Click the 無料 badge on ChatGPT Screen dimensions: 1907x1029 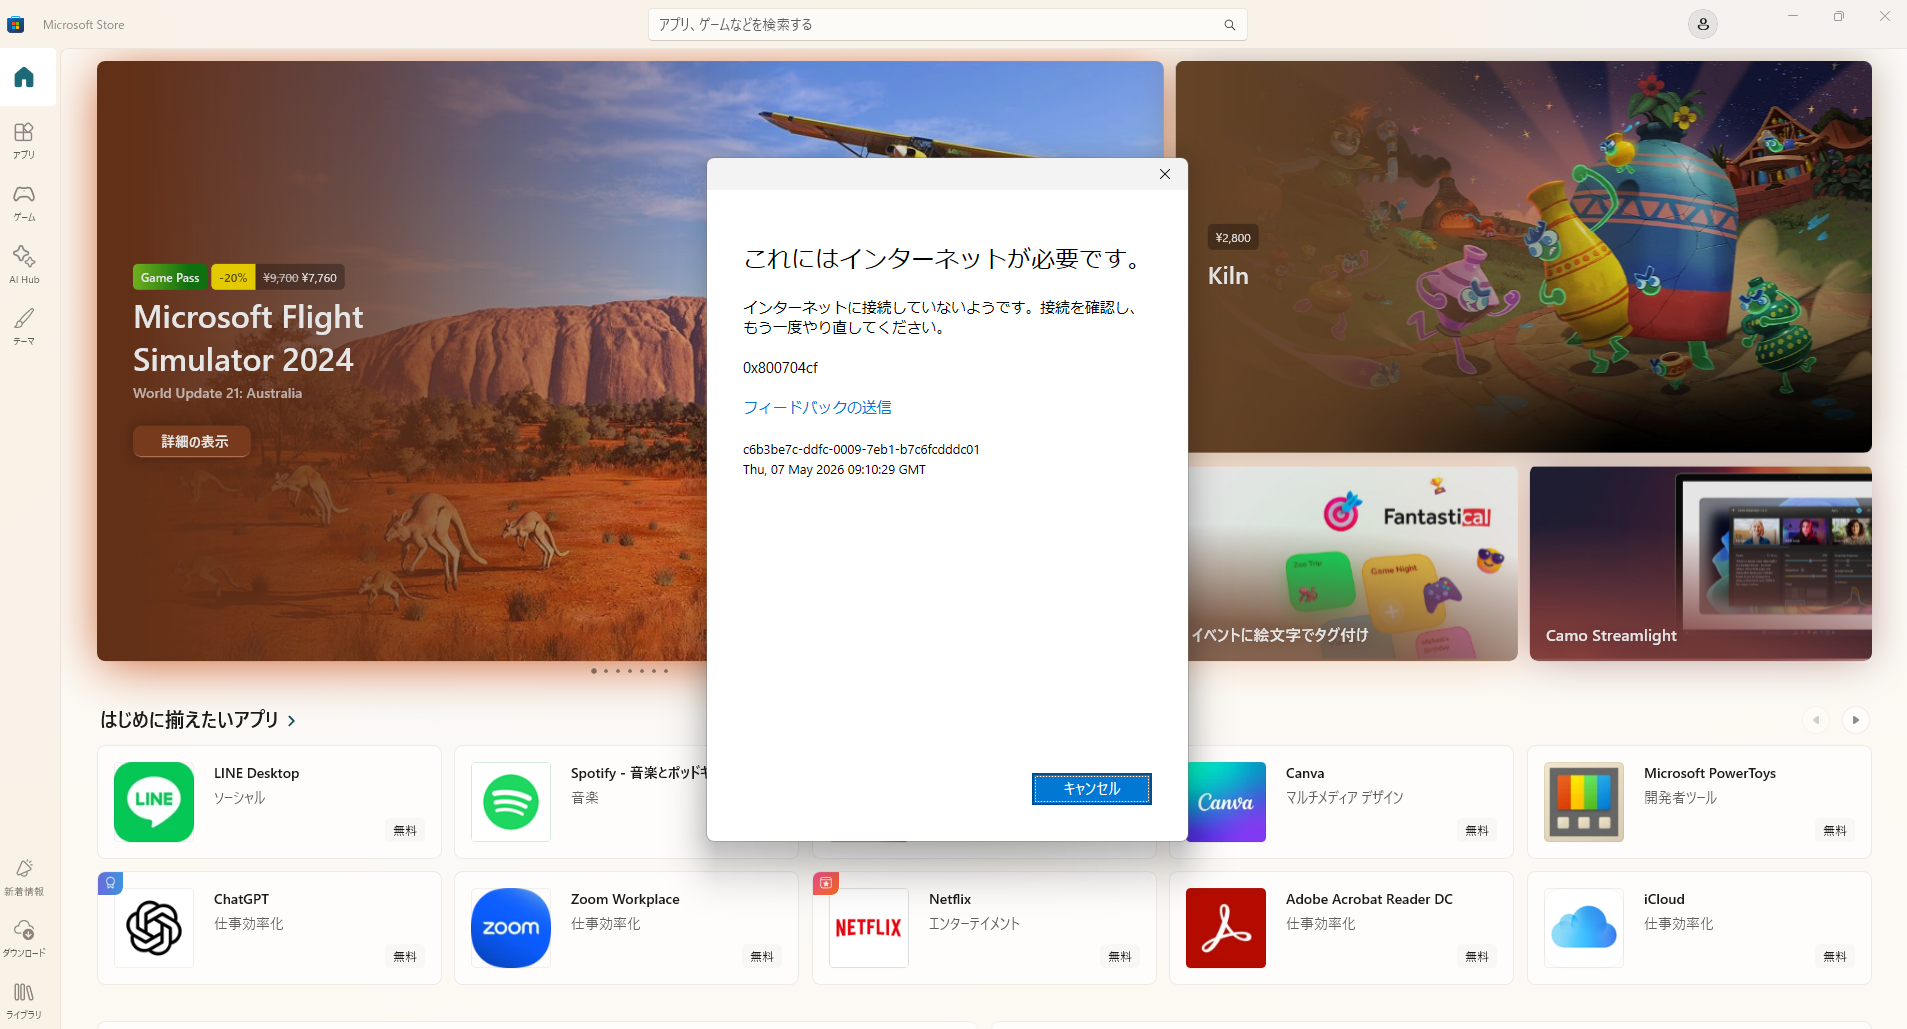[405, 956]
